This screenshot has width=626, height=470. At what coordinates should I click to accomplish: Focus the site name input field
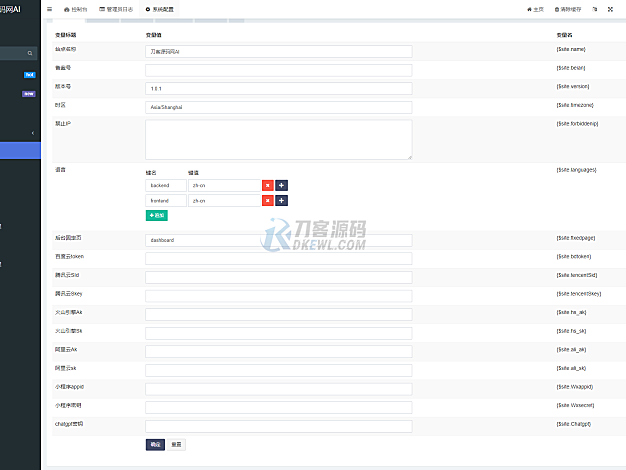(x=279, y=52)
